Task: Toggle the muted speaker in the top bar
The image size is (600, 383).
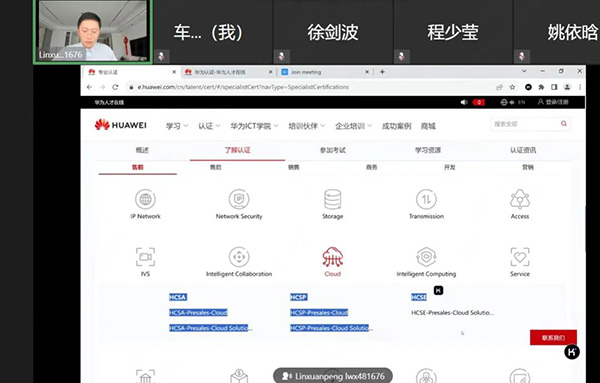Action: coord(464,102)
